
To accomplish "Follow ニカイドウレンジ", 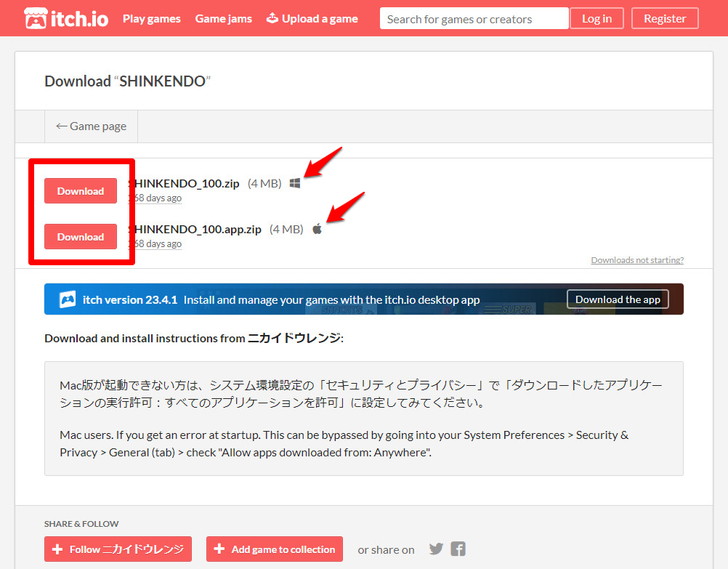I will tap(118, 549).
